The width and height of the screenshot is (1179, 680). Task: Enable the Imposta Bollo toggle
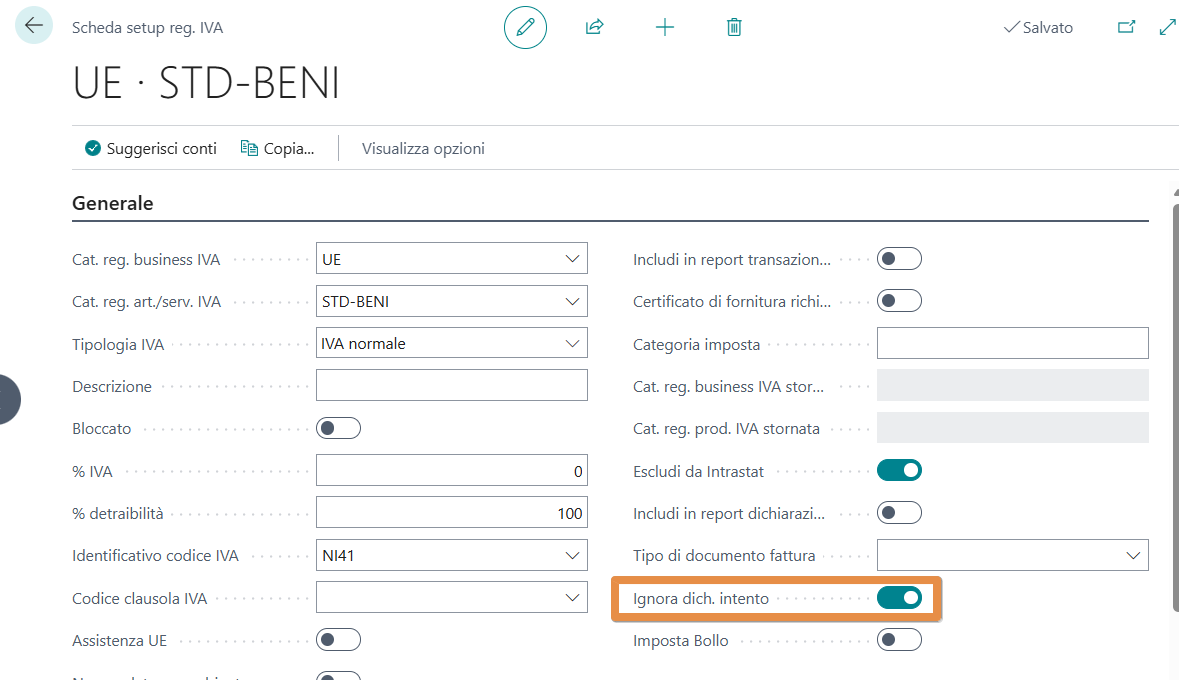click(x=899, y=640)
